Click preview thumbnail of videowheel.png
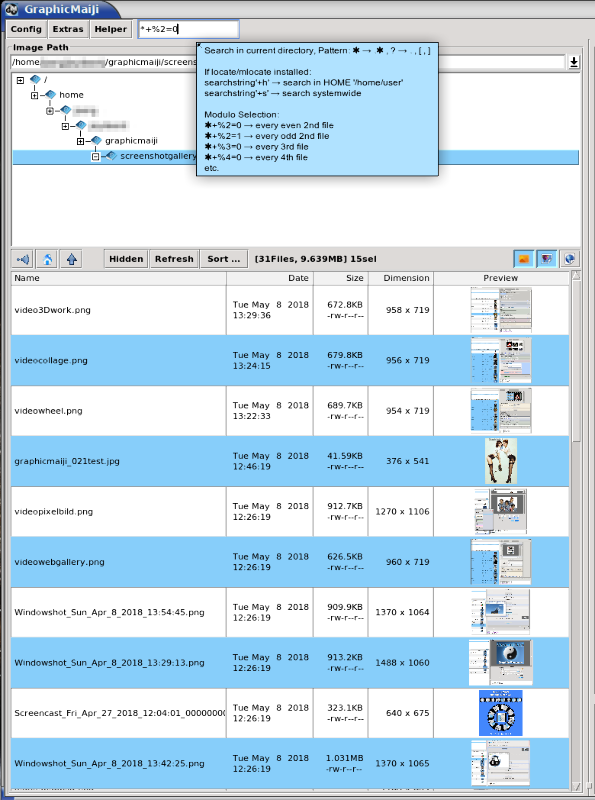595x800 pixels. (x=501, y=411)
